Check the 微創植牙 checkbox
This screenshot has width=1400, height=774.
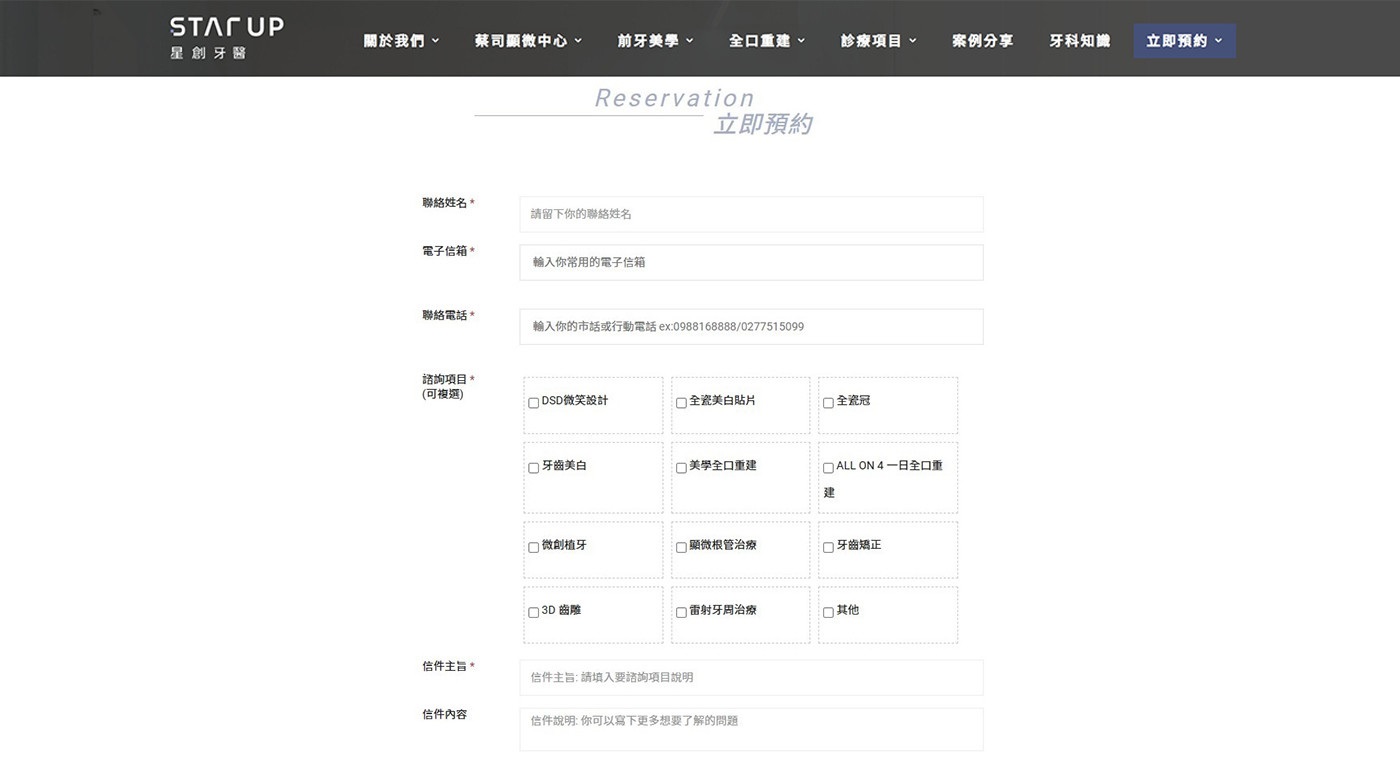point(533,548)
